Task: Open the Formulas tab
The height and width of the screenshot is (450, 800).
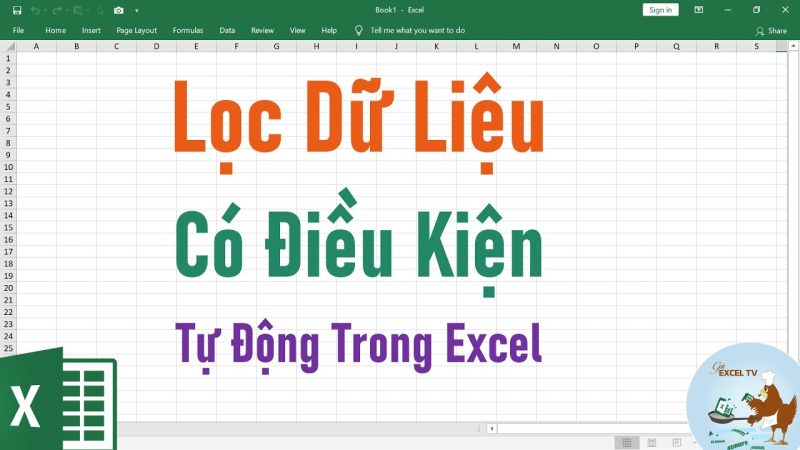Action: point(188,30)
